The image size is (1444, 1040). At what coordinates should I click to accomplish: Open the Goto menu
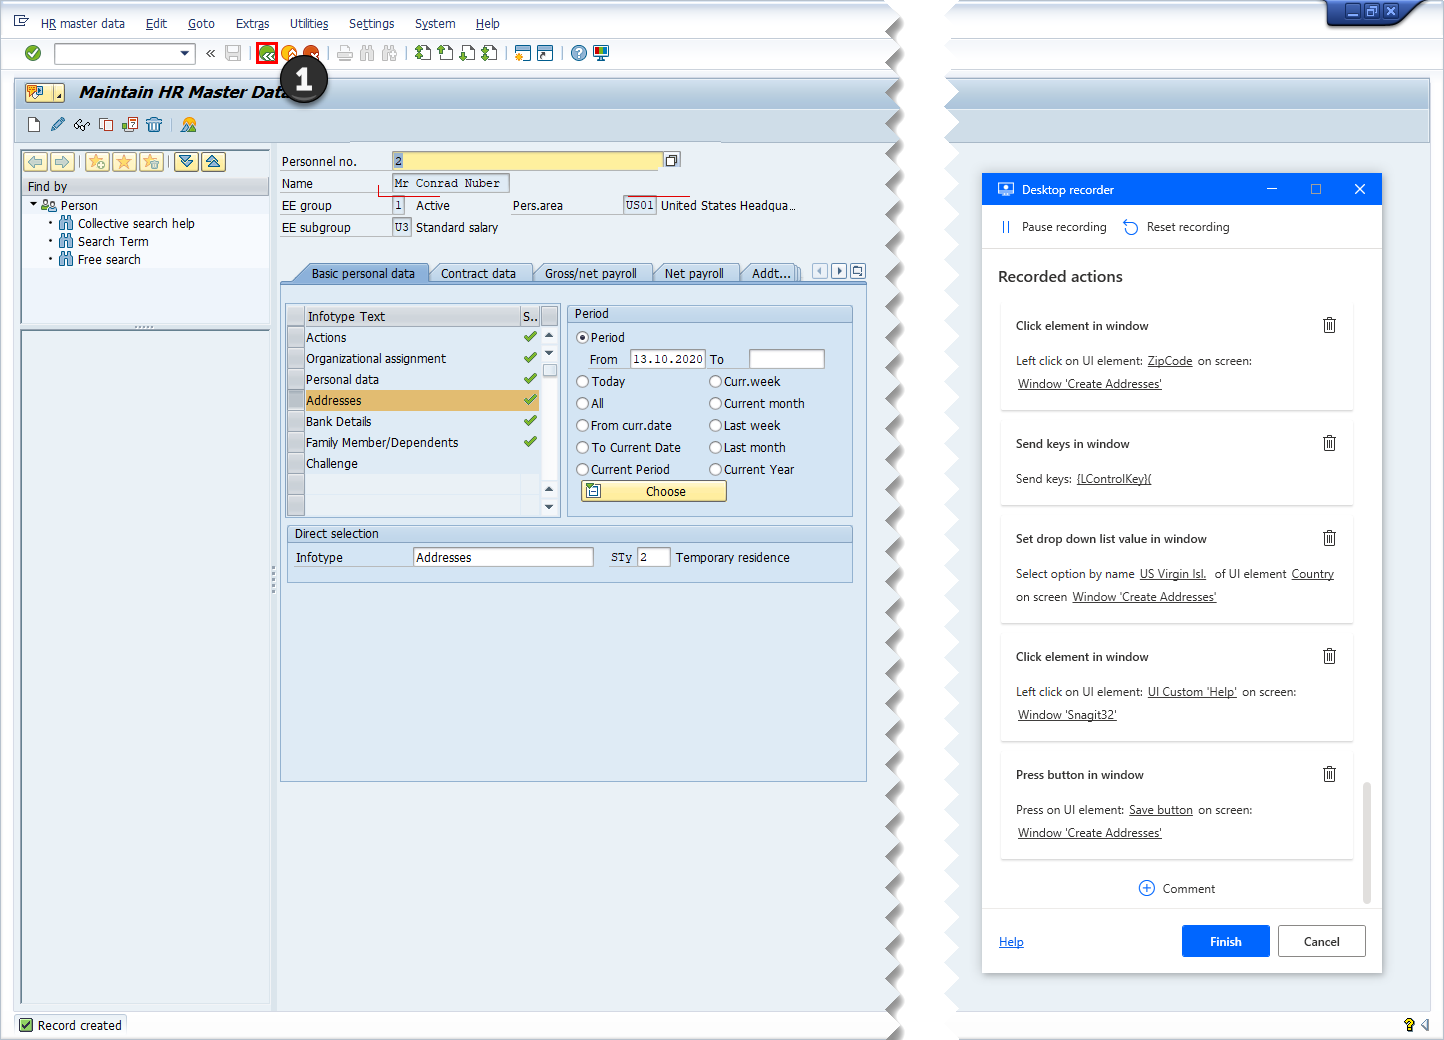click(x=201, y=23)
